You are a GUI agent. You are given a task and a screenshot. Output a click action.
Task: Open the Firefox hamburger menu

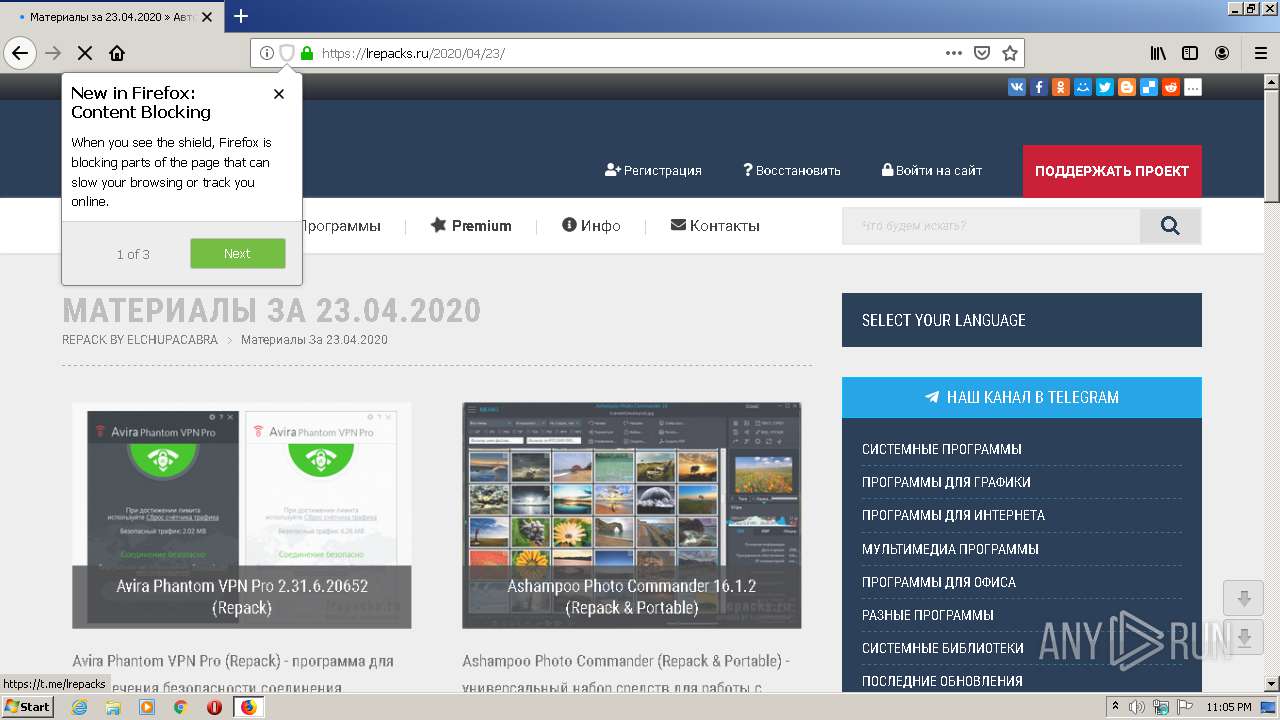(x=1260, y=53)
